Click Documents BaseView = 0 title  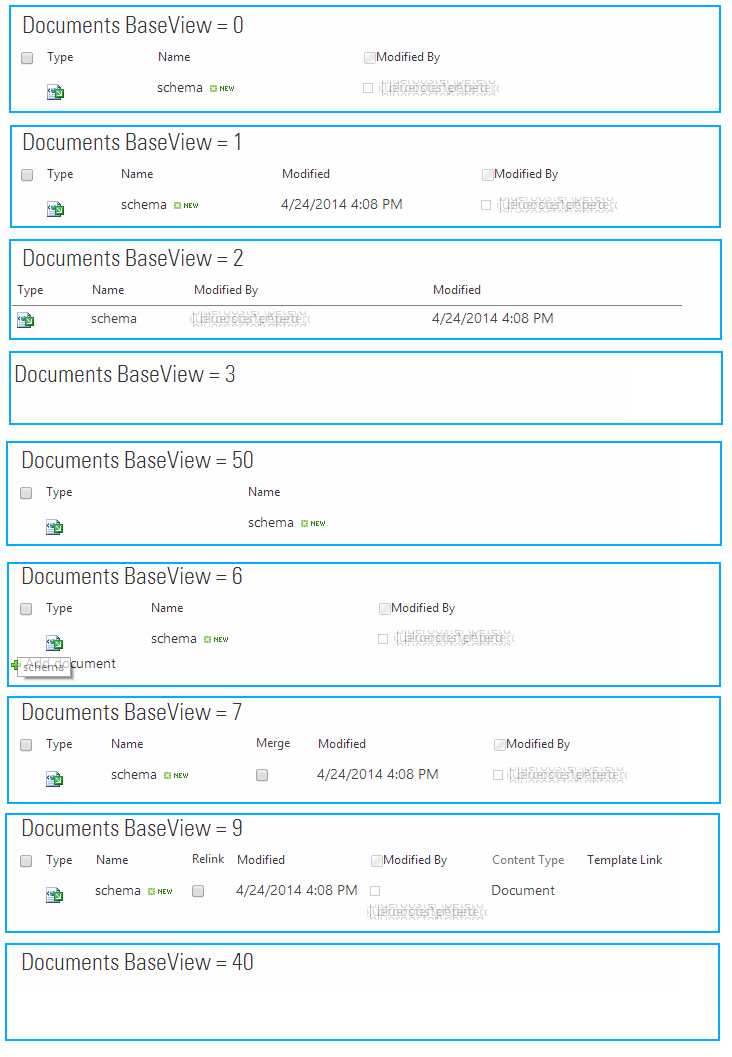[x=133, y=26]
